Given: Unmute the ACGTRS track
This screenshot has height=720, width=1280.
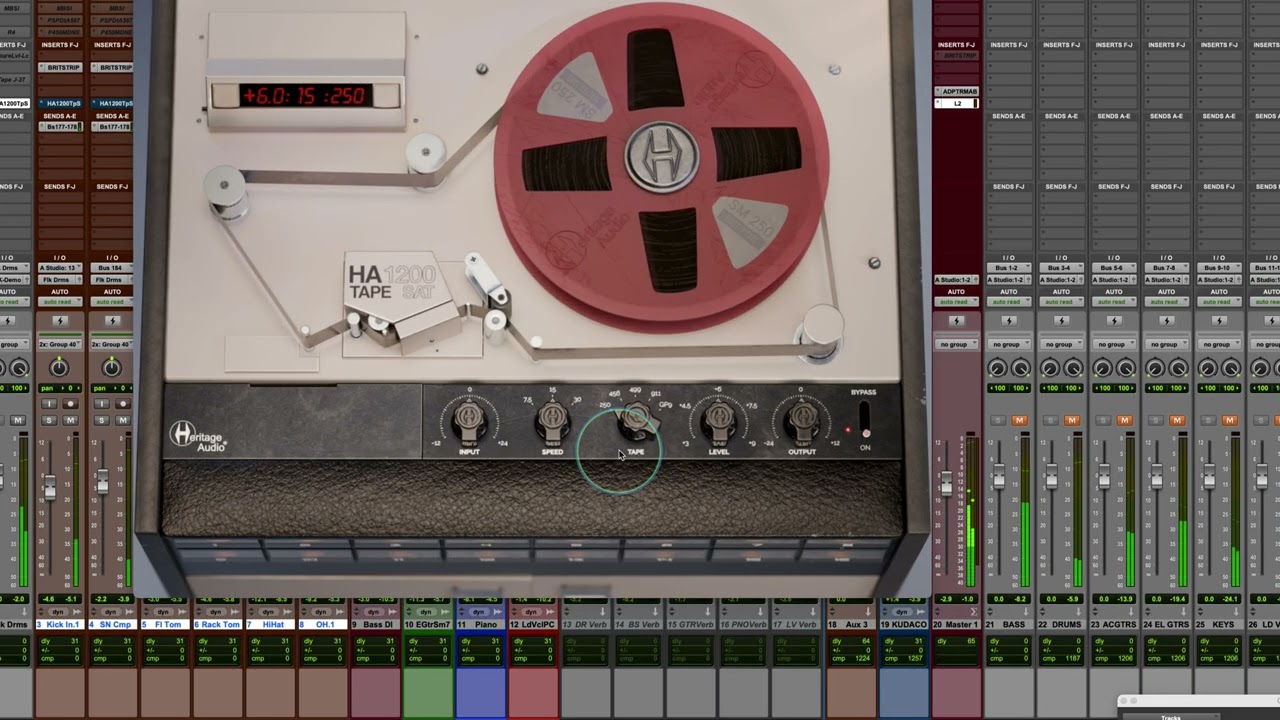Looking at the screenshot, I should [x=1124, y=420].
